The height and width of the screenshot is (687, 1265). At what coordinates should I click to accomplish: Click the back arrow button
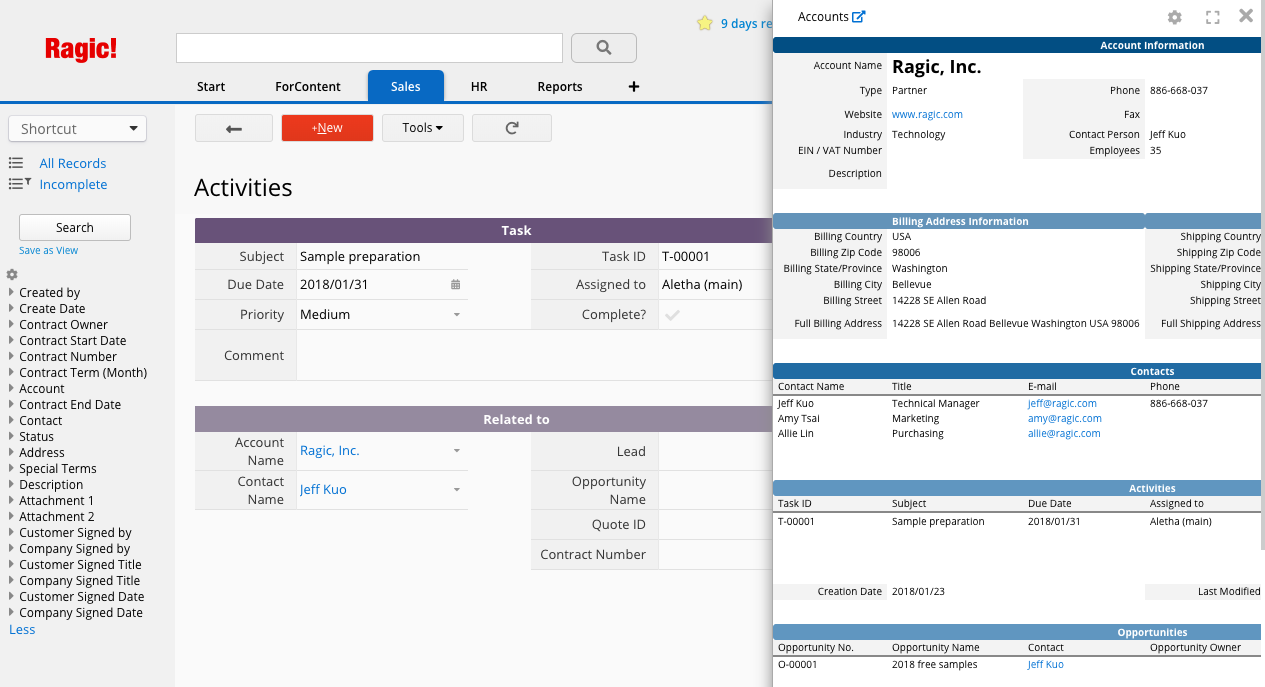234,128
